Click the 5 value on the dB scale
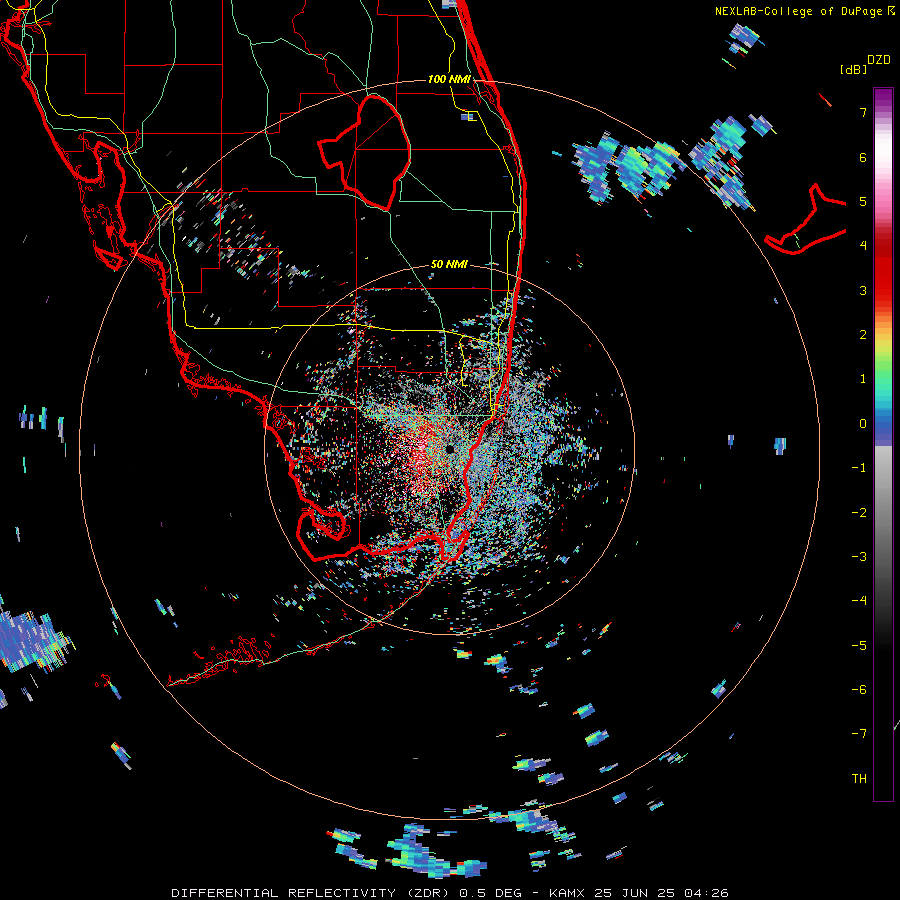 coord(863,201)
